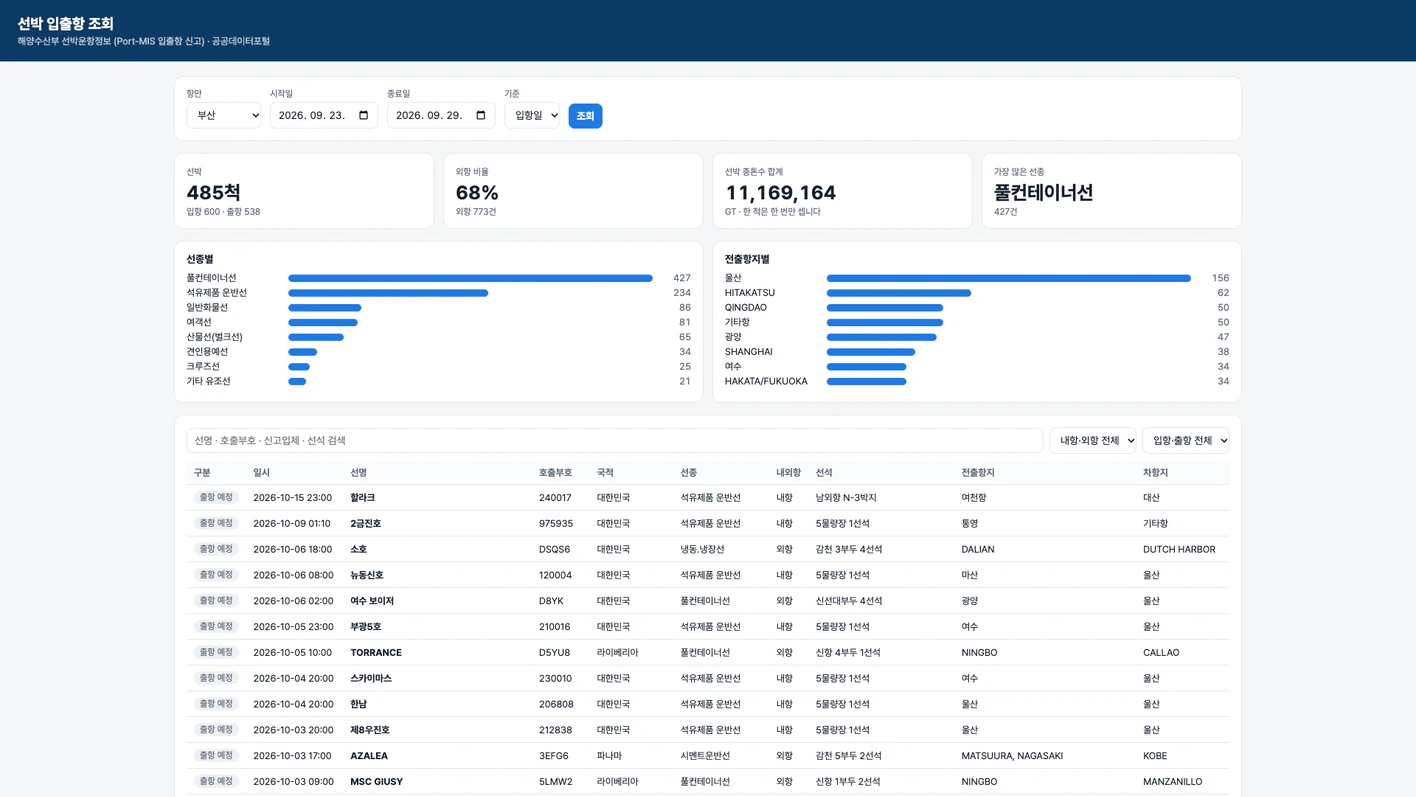
Task: Click the 전출항지 column header
Action: (x=978, y=473)
